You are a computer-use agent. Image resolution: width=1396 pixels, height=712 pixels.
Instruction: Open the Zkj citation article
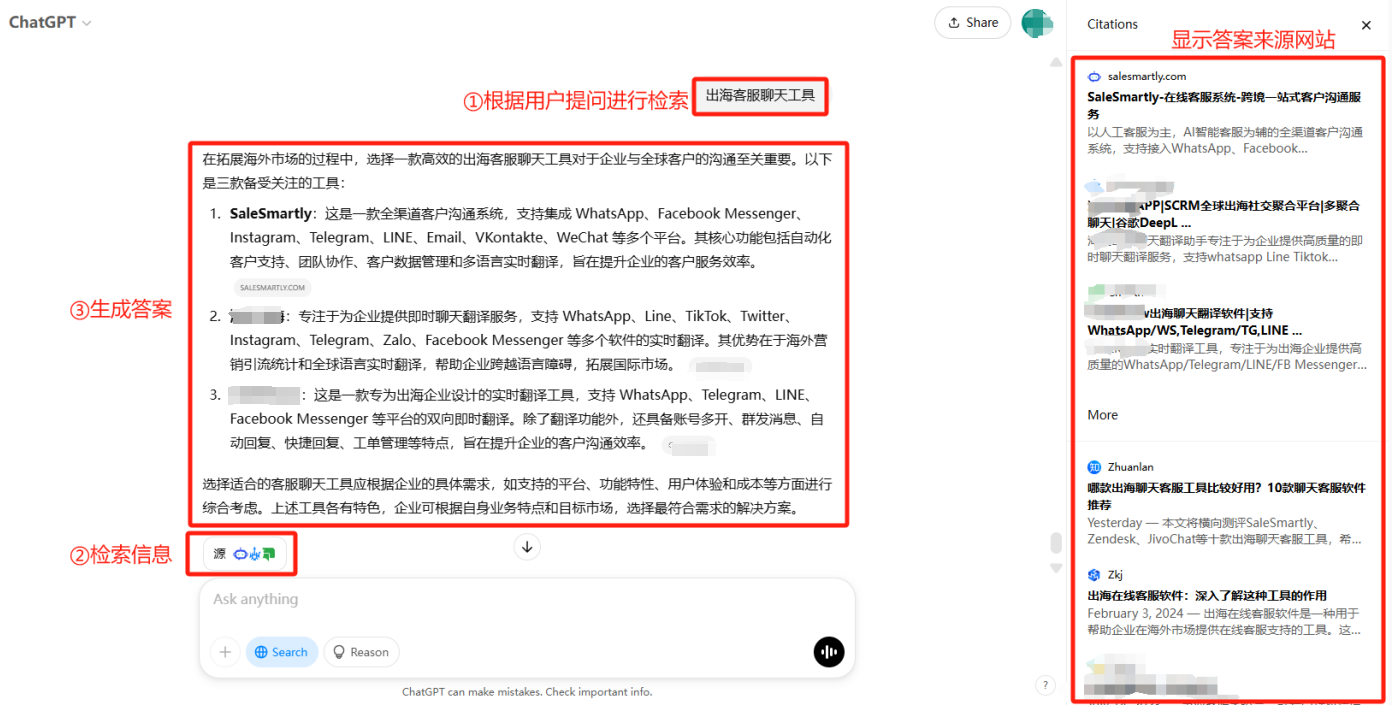coord(1207,596)
